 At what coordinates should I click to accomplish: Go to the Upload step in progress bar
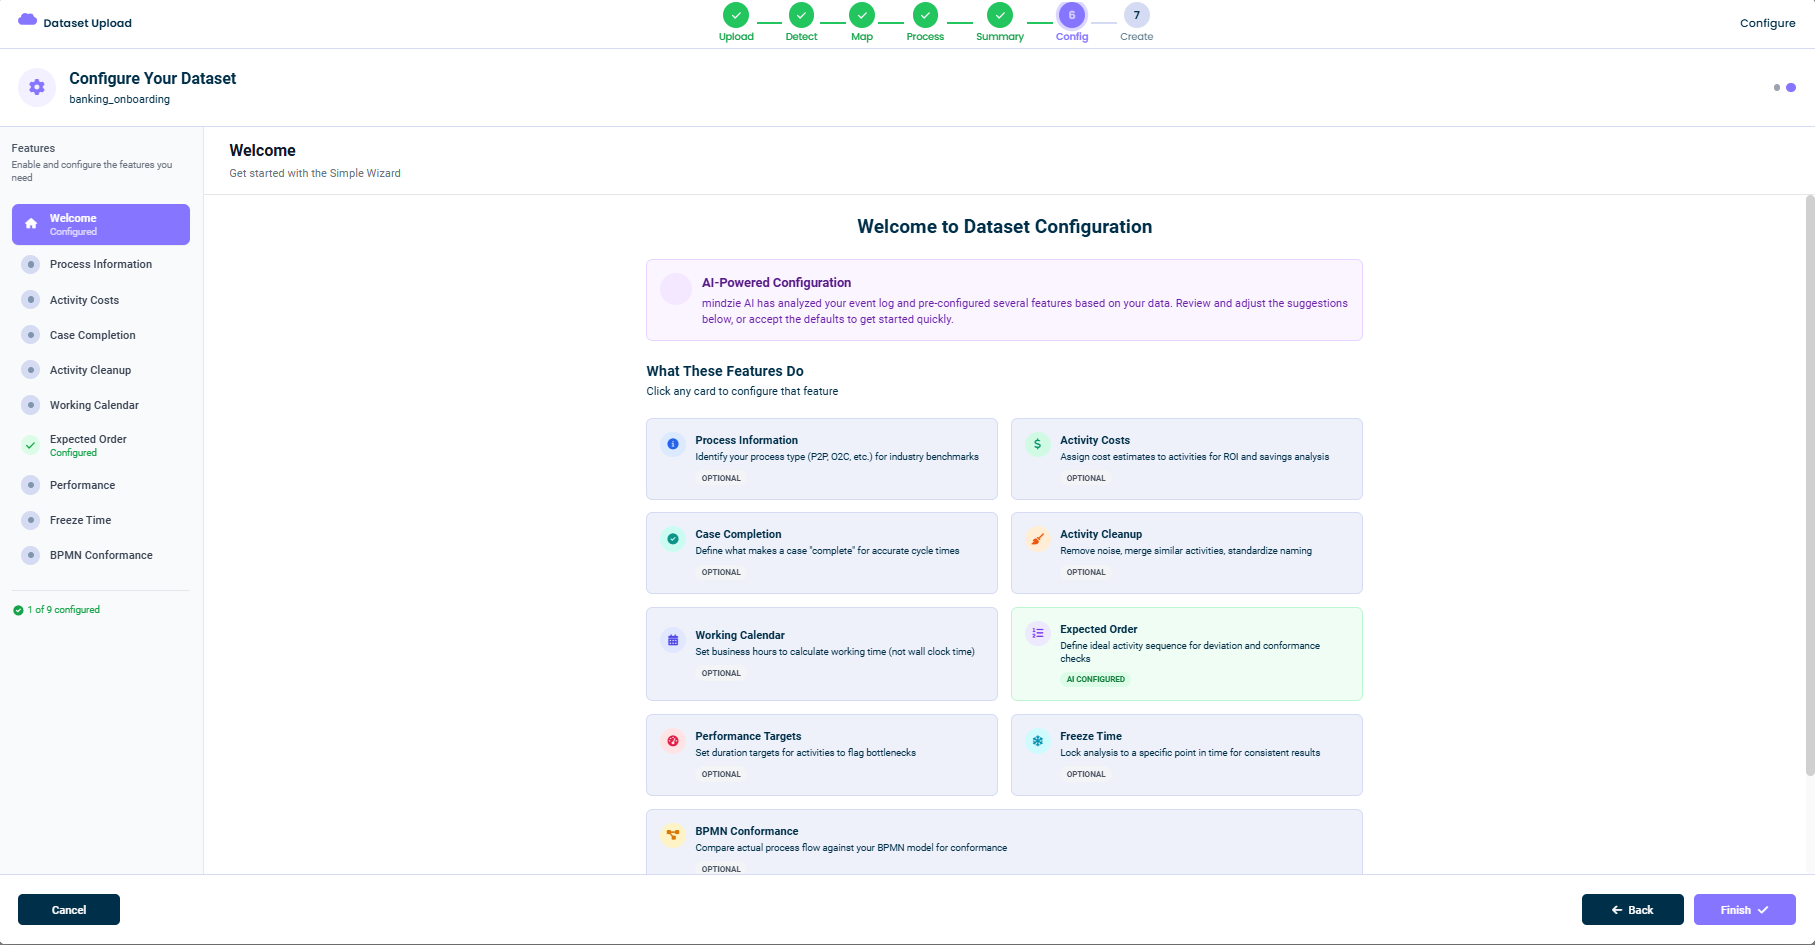click(x=736, y=22)
